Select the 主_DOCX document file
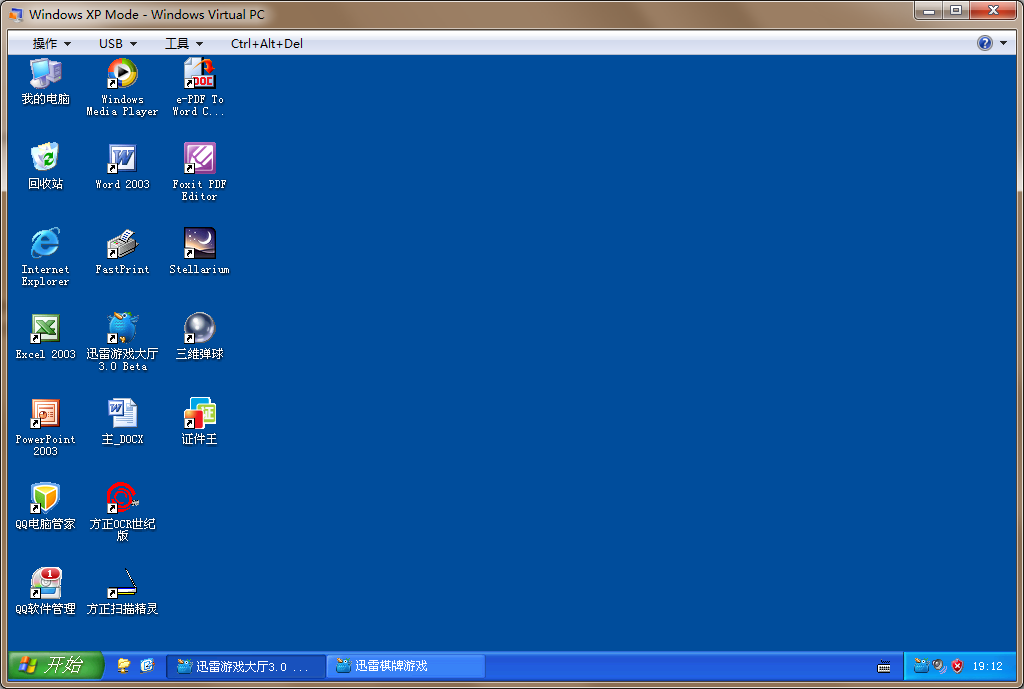1024x689 pixels. tap(122, 421)
